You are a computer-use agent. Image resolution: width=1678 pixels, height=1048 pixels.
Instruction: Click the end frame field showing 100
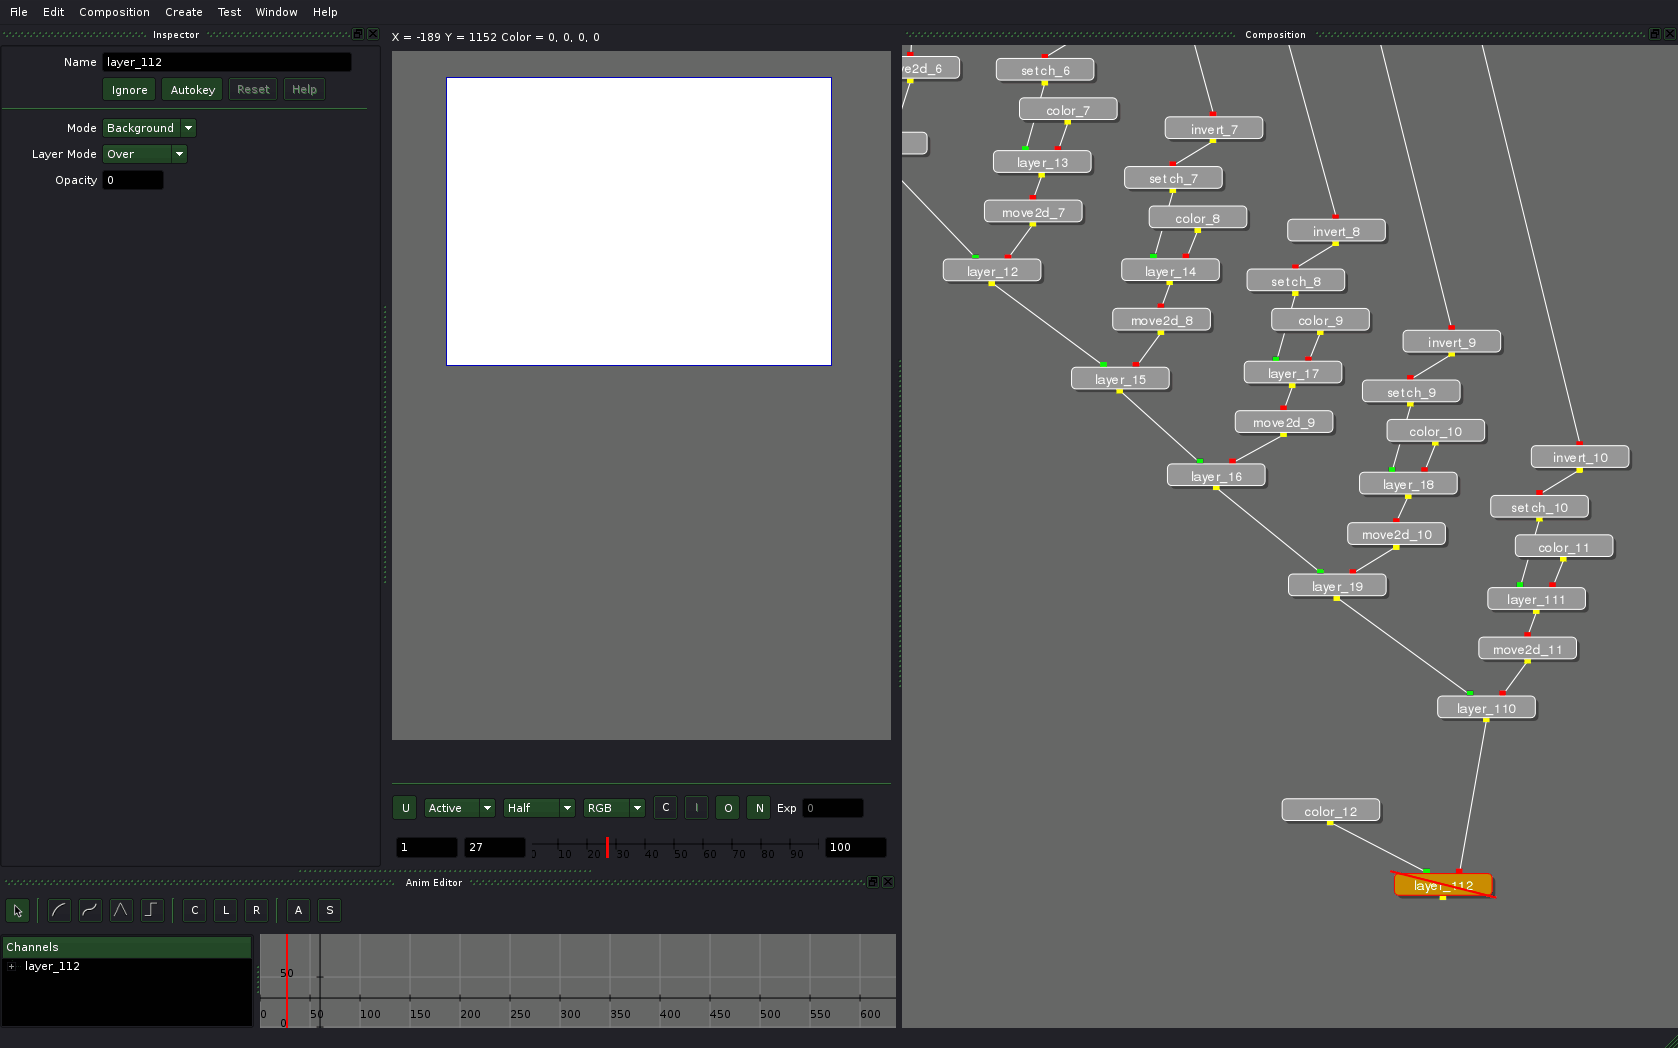point(856,847)
